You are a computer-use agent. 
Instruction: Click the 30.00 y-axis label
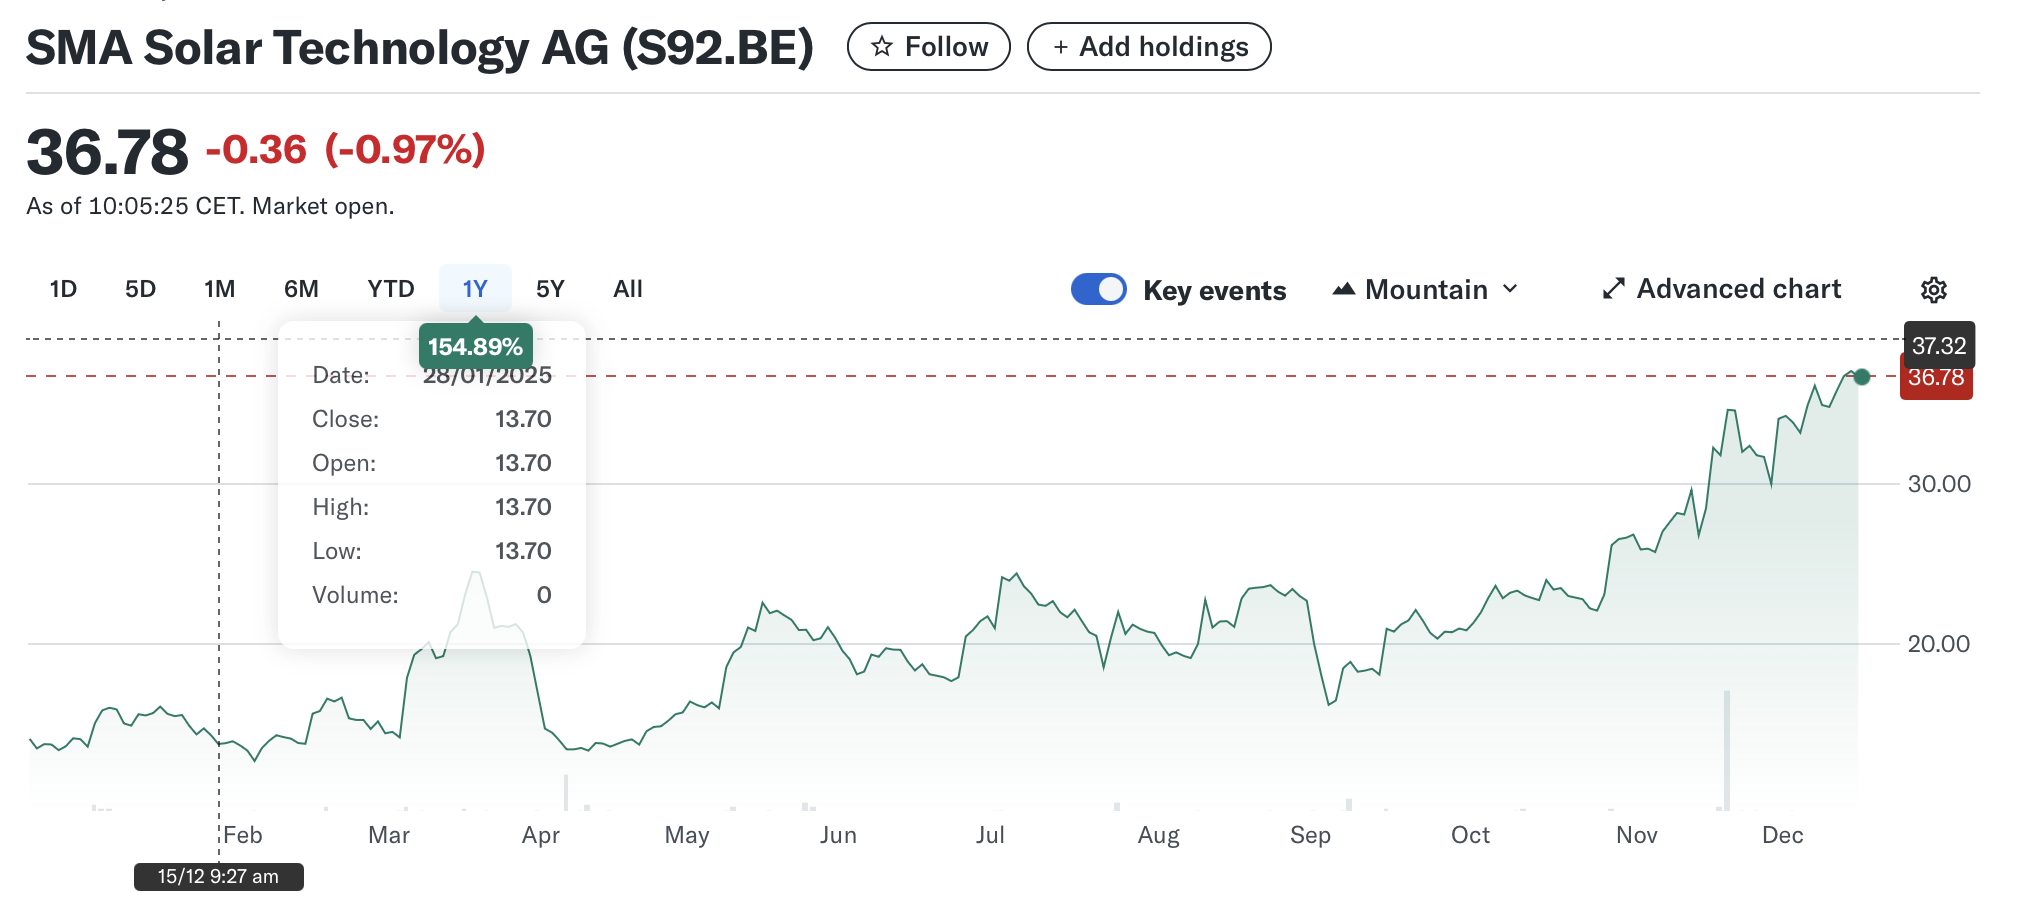(x=1939, y=484)
